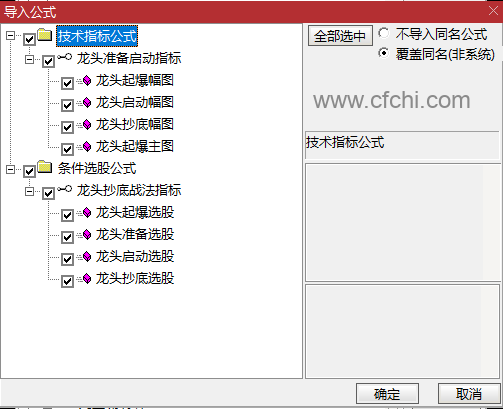Image resolution: width=503 pixels, height=409 pixels.
Task: Click the magenta diamond icon of 龙头起爆幅图
Action: coord(87,80)
